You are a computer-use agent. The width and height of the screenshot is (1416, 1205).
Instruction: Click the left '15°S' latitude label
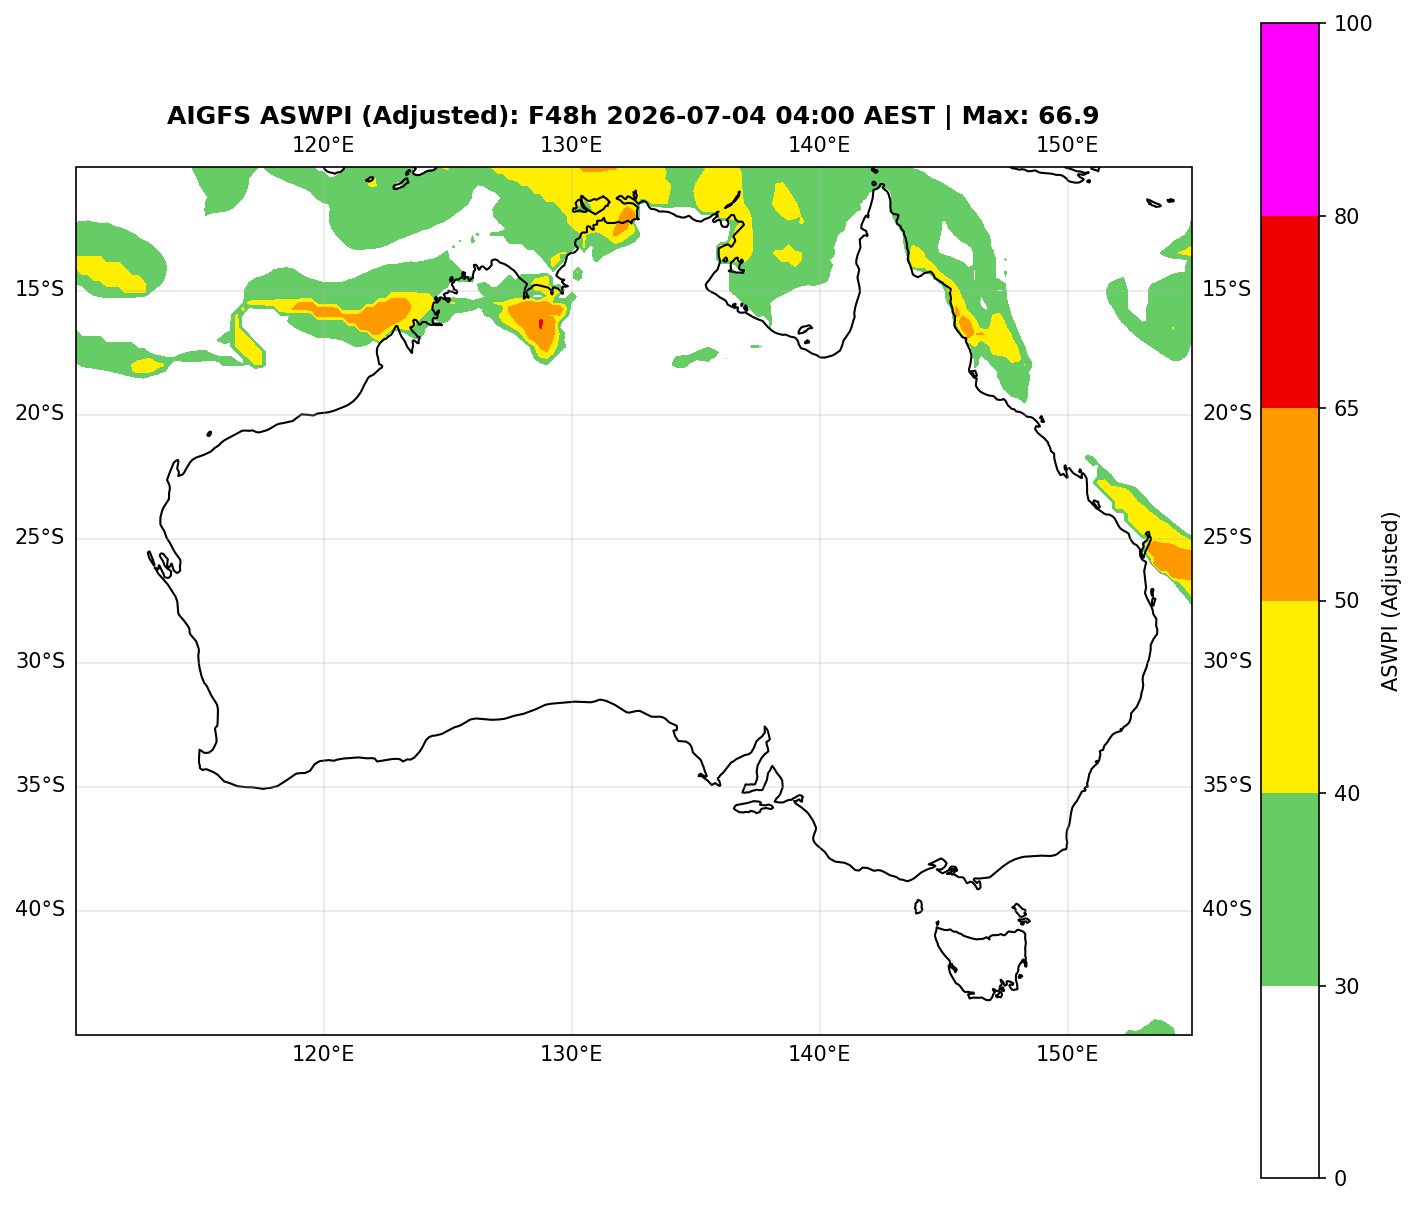[40, 290]
